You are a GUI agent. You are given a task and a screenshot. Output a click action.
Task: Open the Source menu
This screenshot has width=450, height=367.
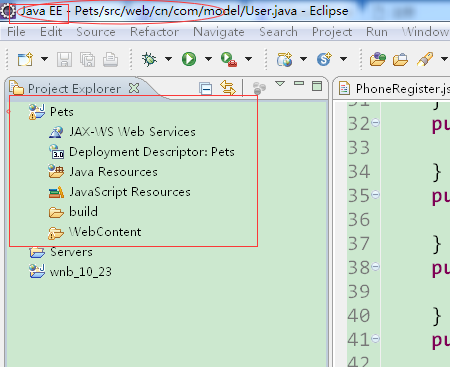(x=96, y=32)
